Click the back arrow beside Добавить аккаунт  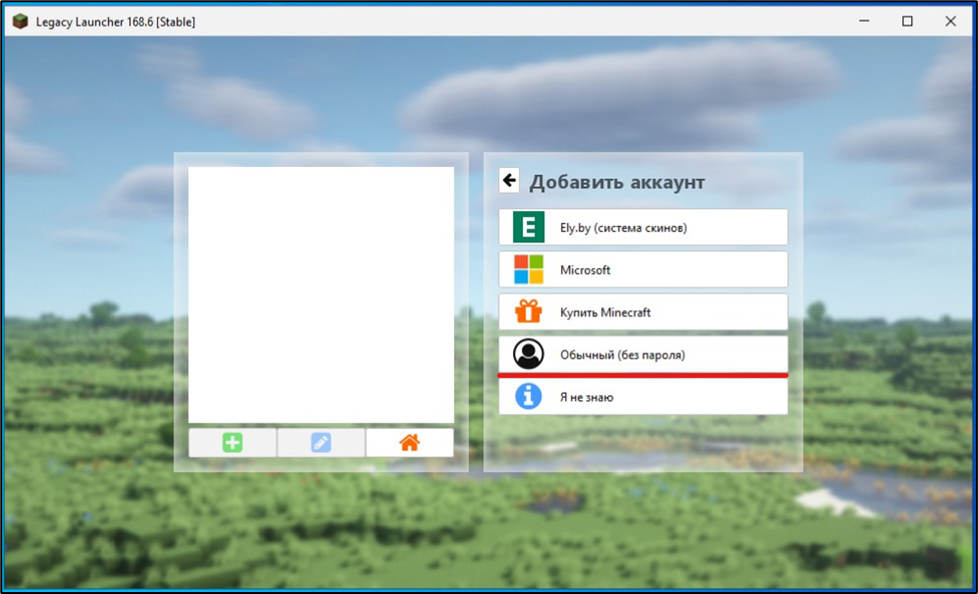tap(509, 180)
